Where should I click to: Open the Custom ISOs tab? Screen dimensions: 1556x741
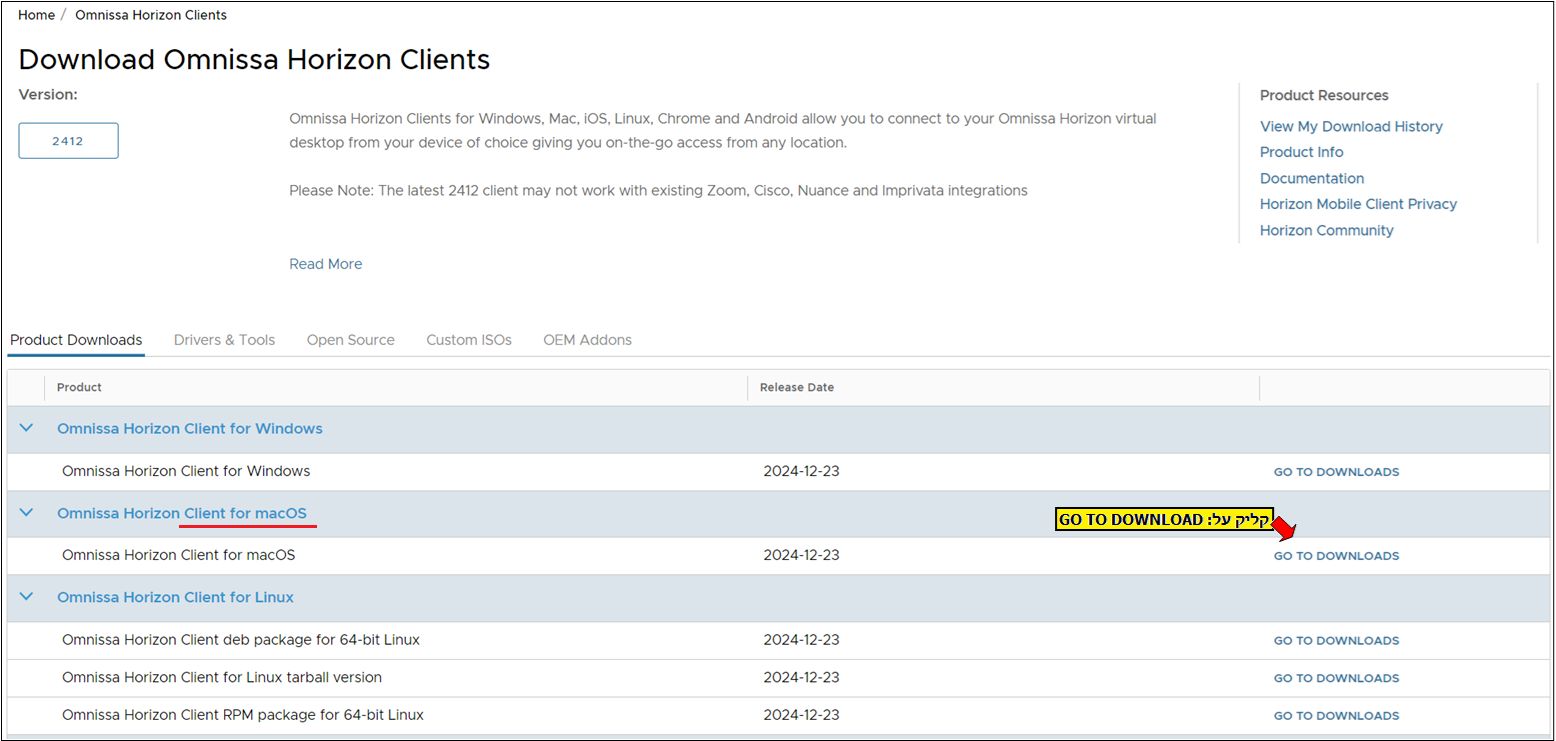coord(468,340)
